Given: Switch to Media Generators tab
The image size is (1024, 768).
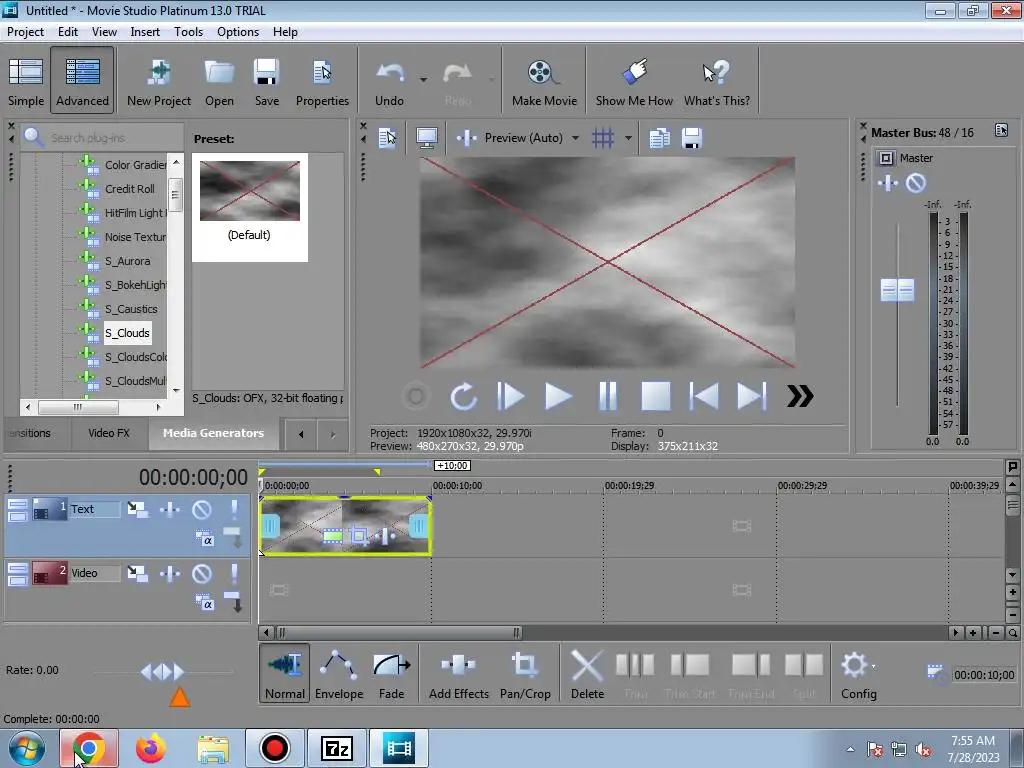Looking at the screenshot, I should (214, 433).
